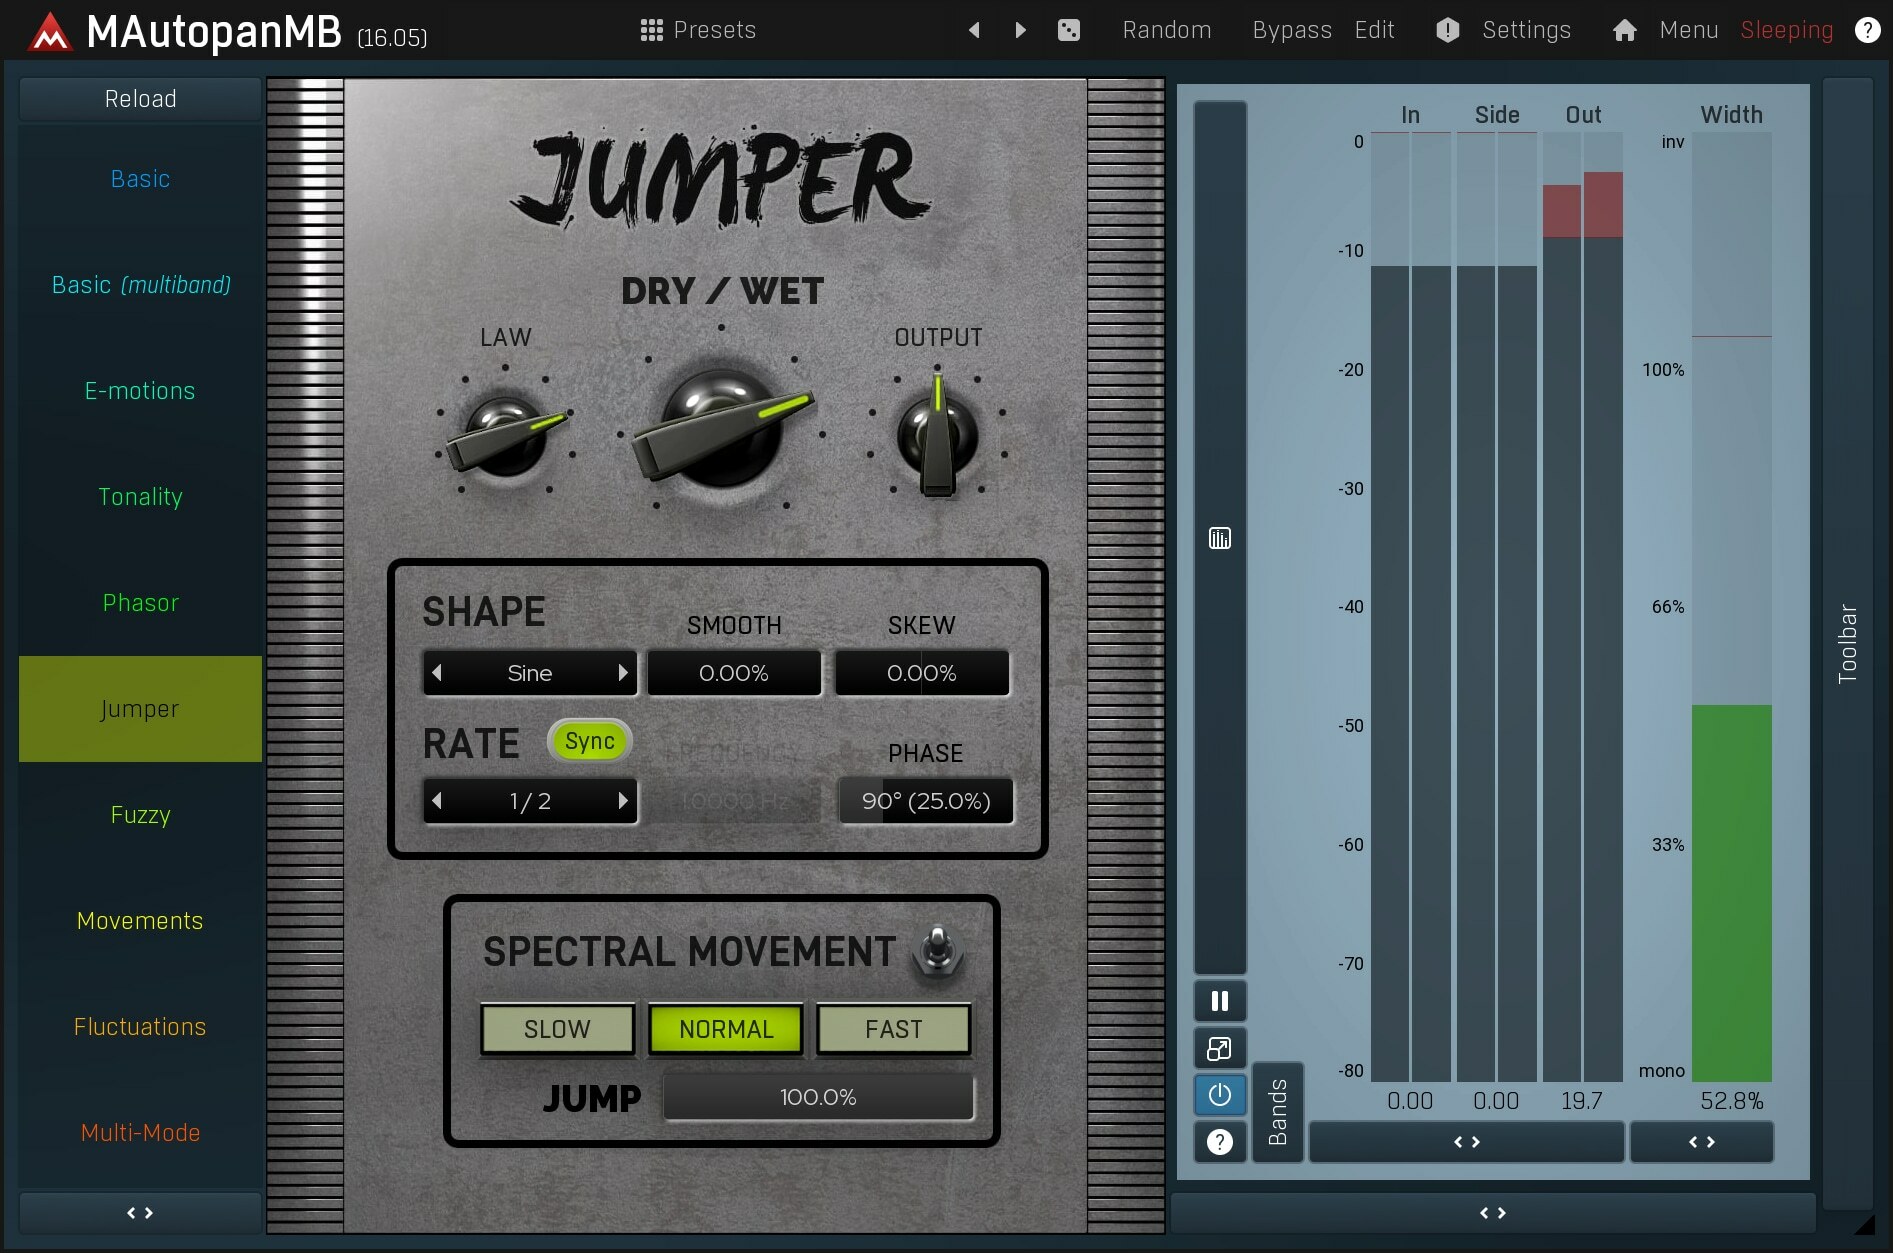
Task: Open plugin help via question mark icon
Action: coord(1868,30)
